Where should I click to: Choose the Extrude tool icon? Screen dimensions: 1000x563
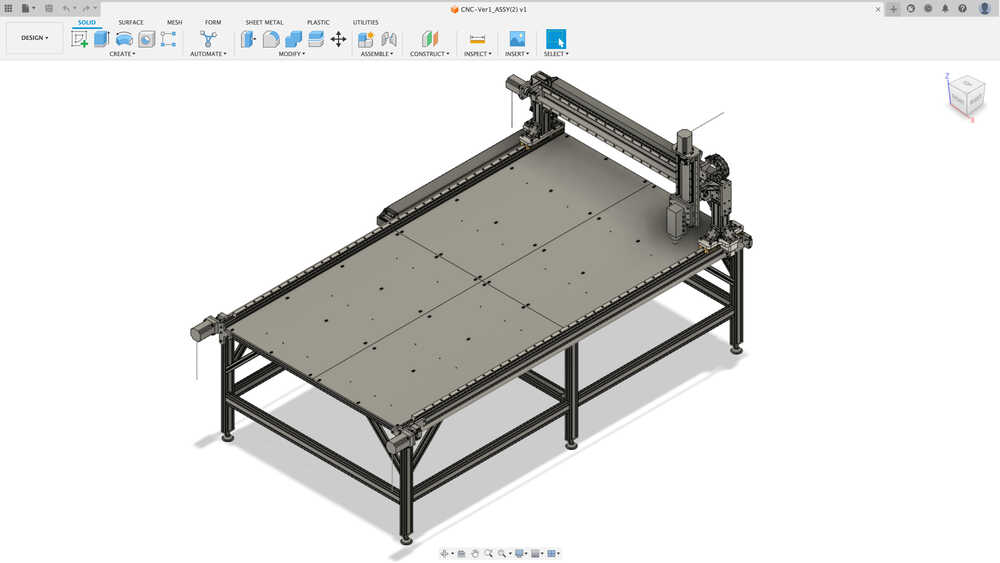(101, 39)
